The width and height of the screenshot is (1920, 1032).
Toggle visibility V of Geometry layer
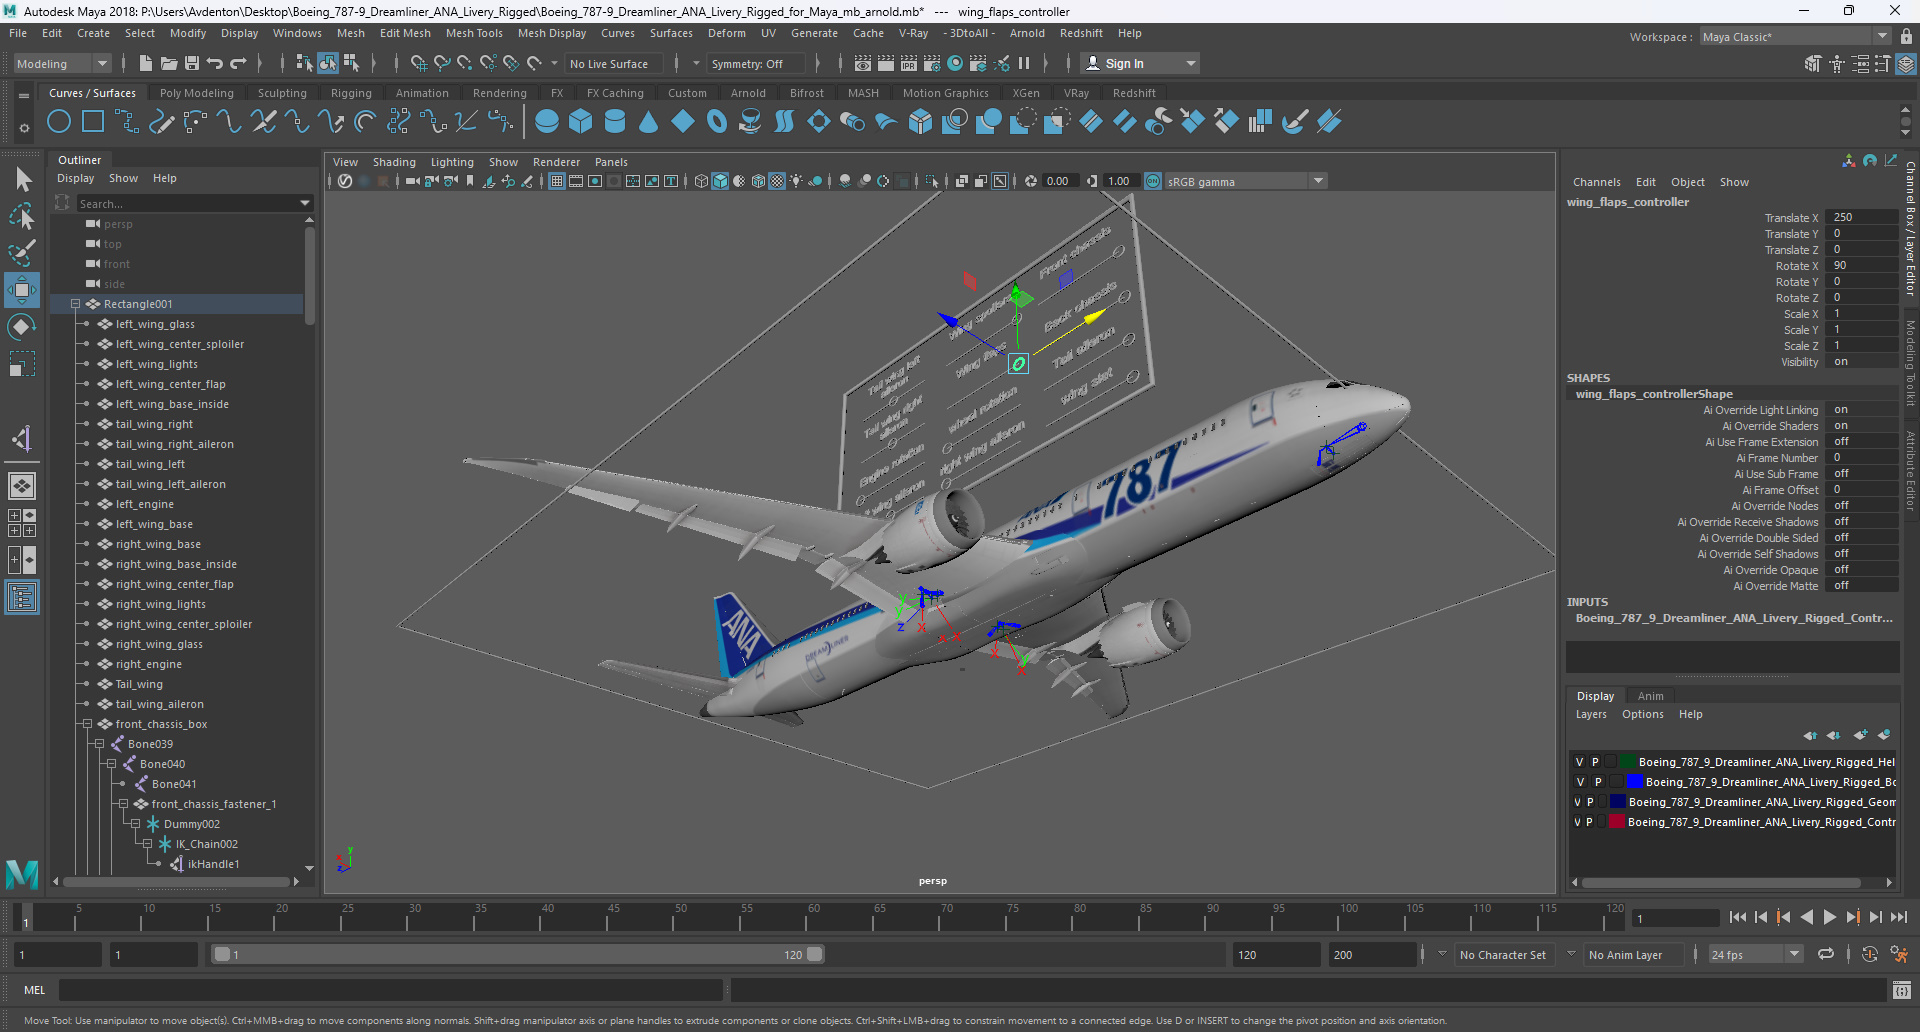point(1578,802)
